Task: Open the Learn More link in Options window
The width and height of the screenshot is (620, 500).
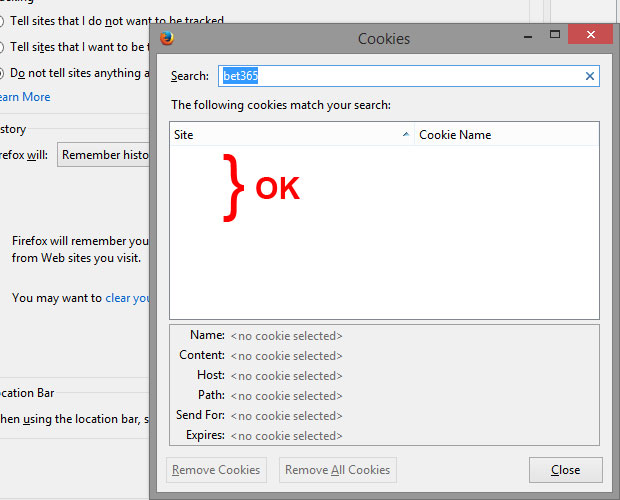Action: [x=25, y=97]
